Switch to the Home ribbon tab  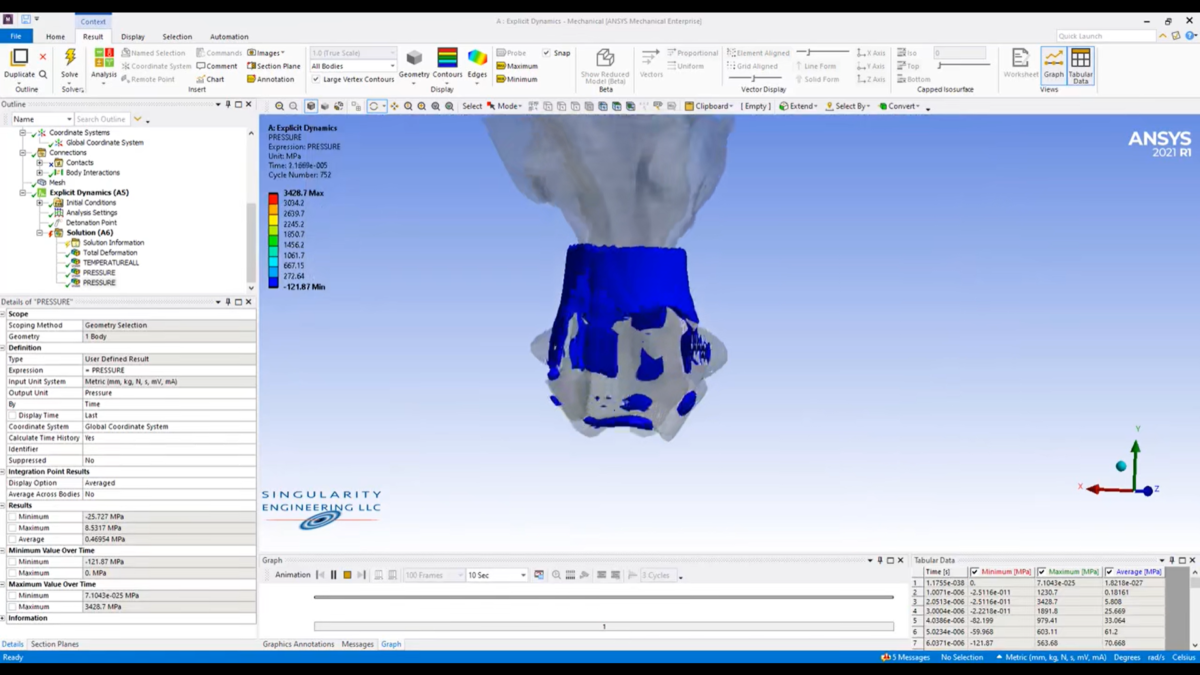coord(55,37)
